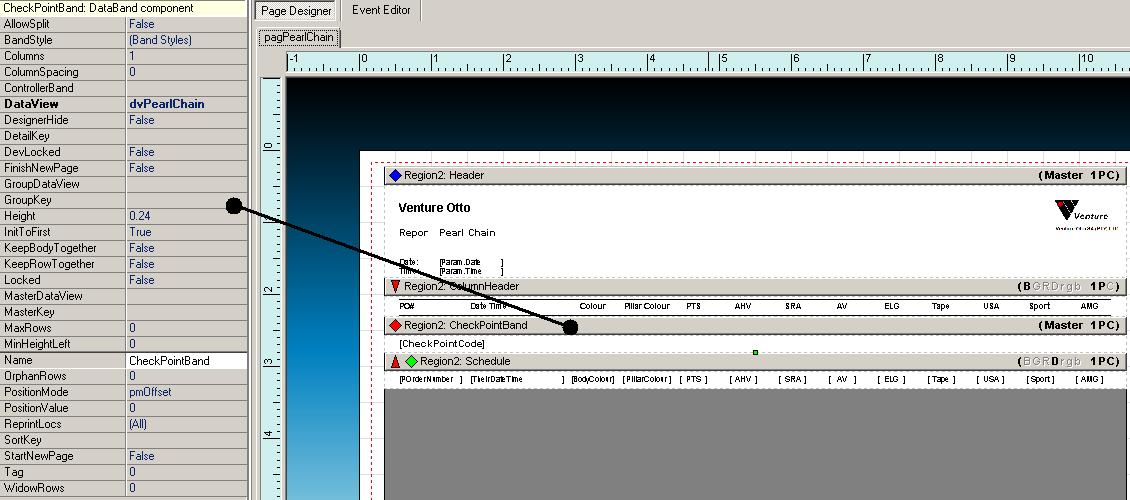This screenshot has height=500, width=1130.
Task: Select the Pillar Colour column header label
Action: tap(647, 306)
